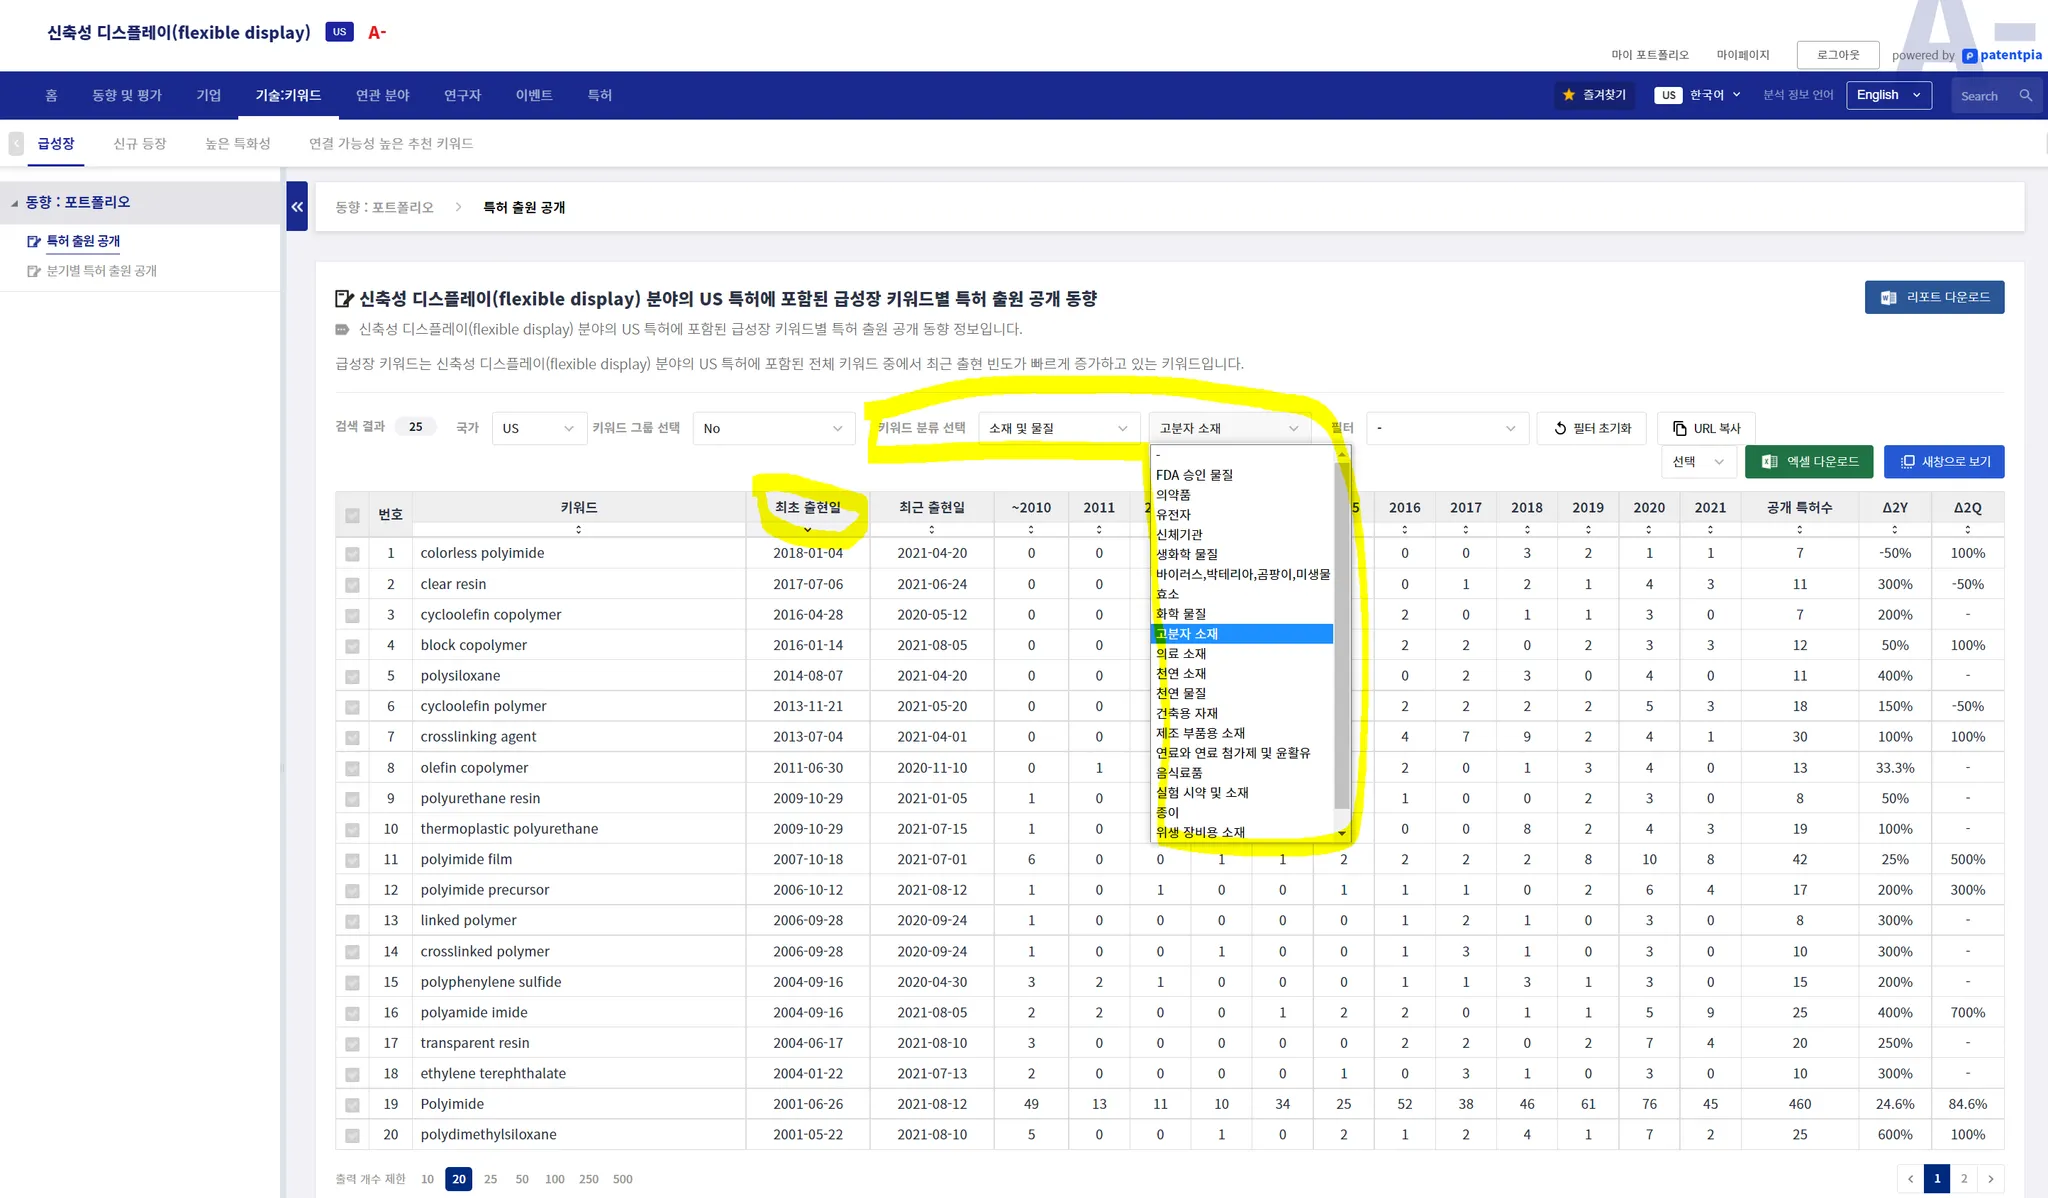The image size is (2048, 1198).
Task: Open the 연관 분야 menu item
Action: pos(382,95)
